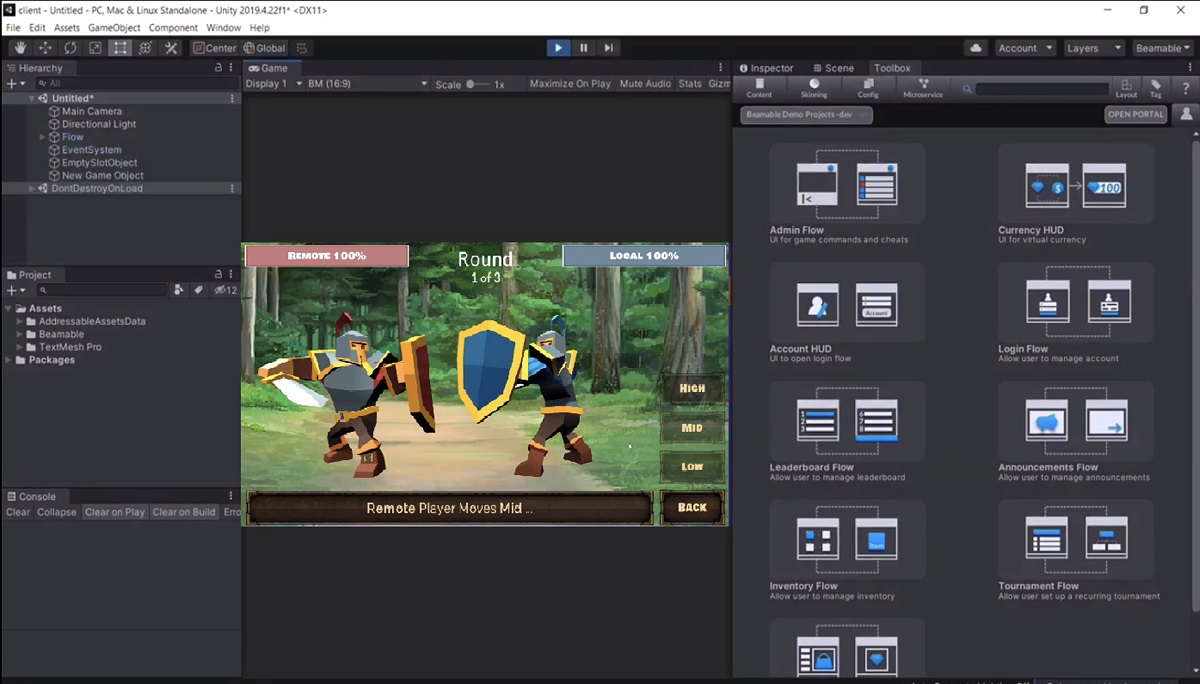Expand the AddressableAssetsData folder
This screenshot has height=684, width=1200.
click(20, 321)
